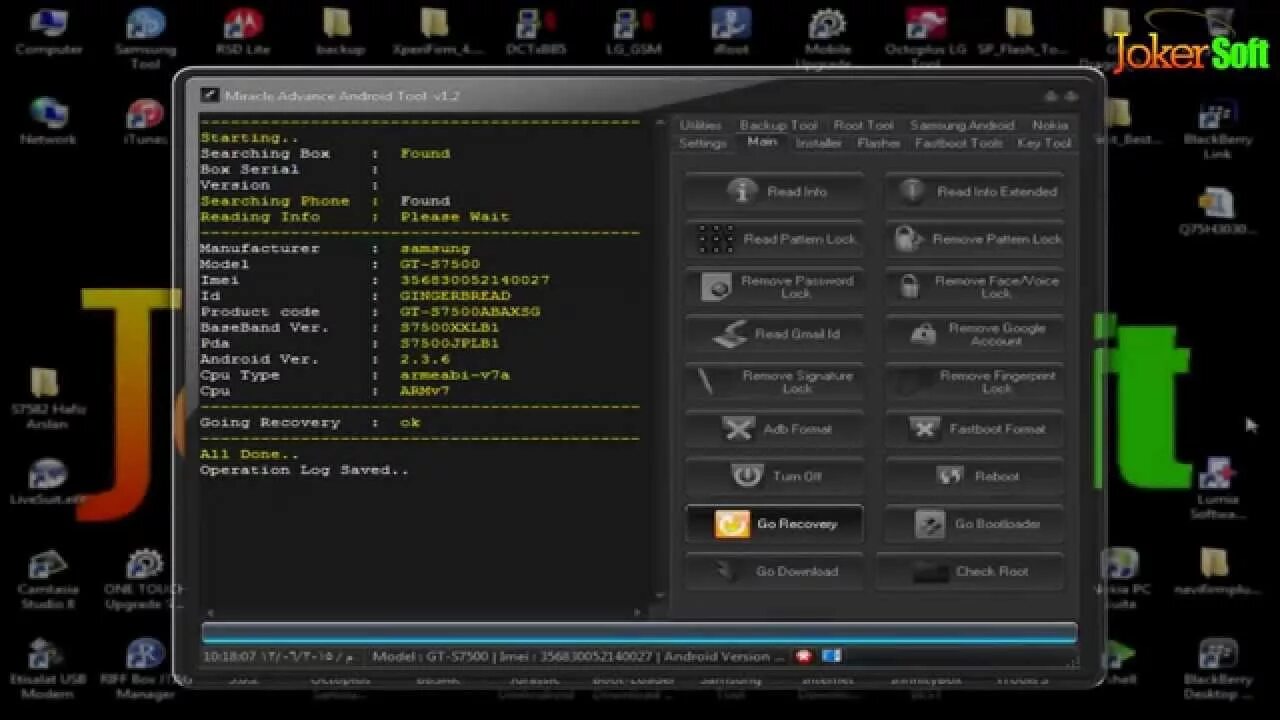The height and width of the screenshot is (720, 1280).
Task: Switch to the Settings tab
Action: tap(703, 143)
